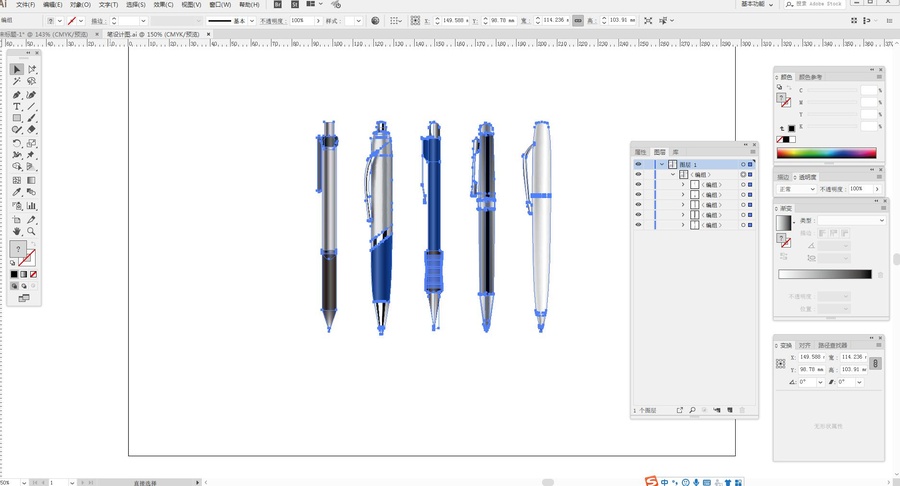Select the Zoom tool
900x486 pixels.
click(x=32, y=231)
